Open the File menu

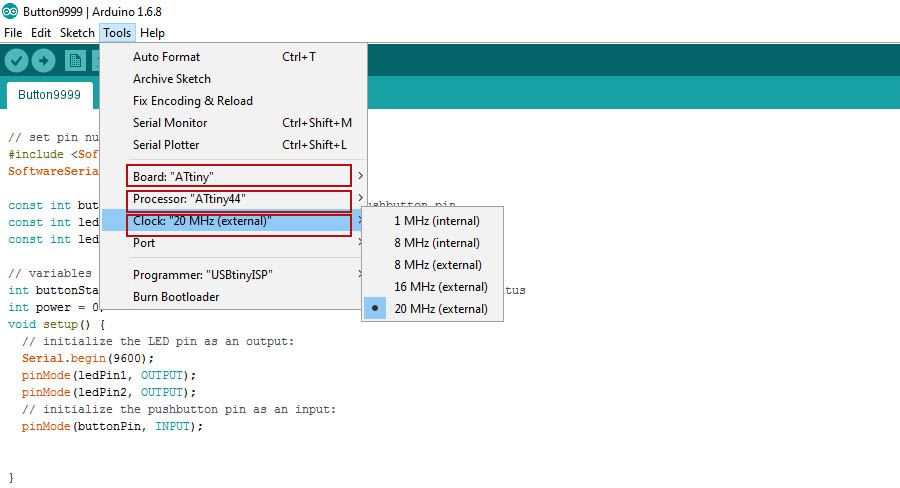coord(13,33)
